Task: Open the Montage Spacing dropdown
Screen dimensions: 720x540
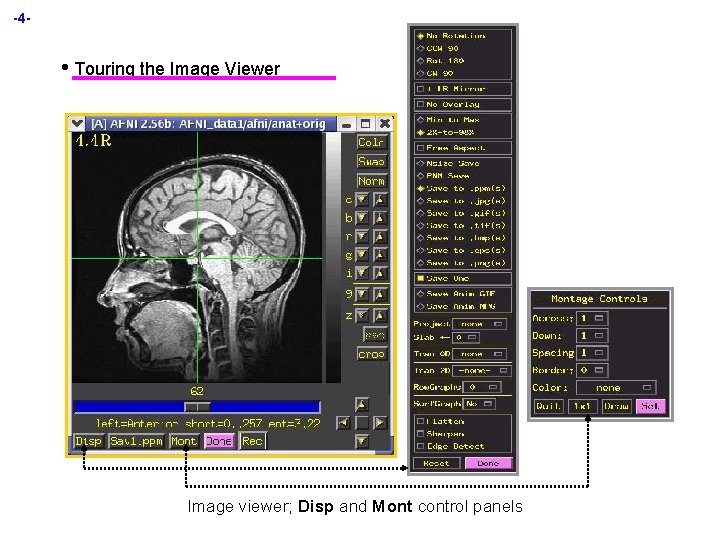Action: click(593, 353)
